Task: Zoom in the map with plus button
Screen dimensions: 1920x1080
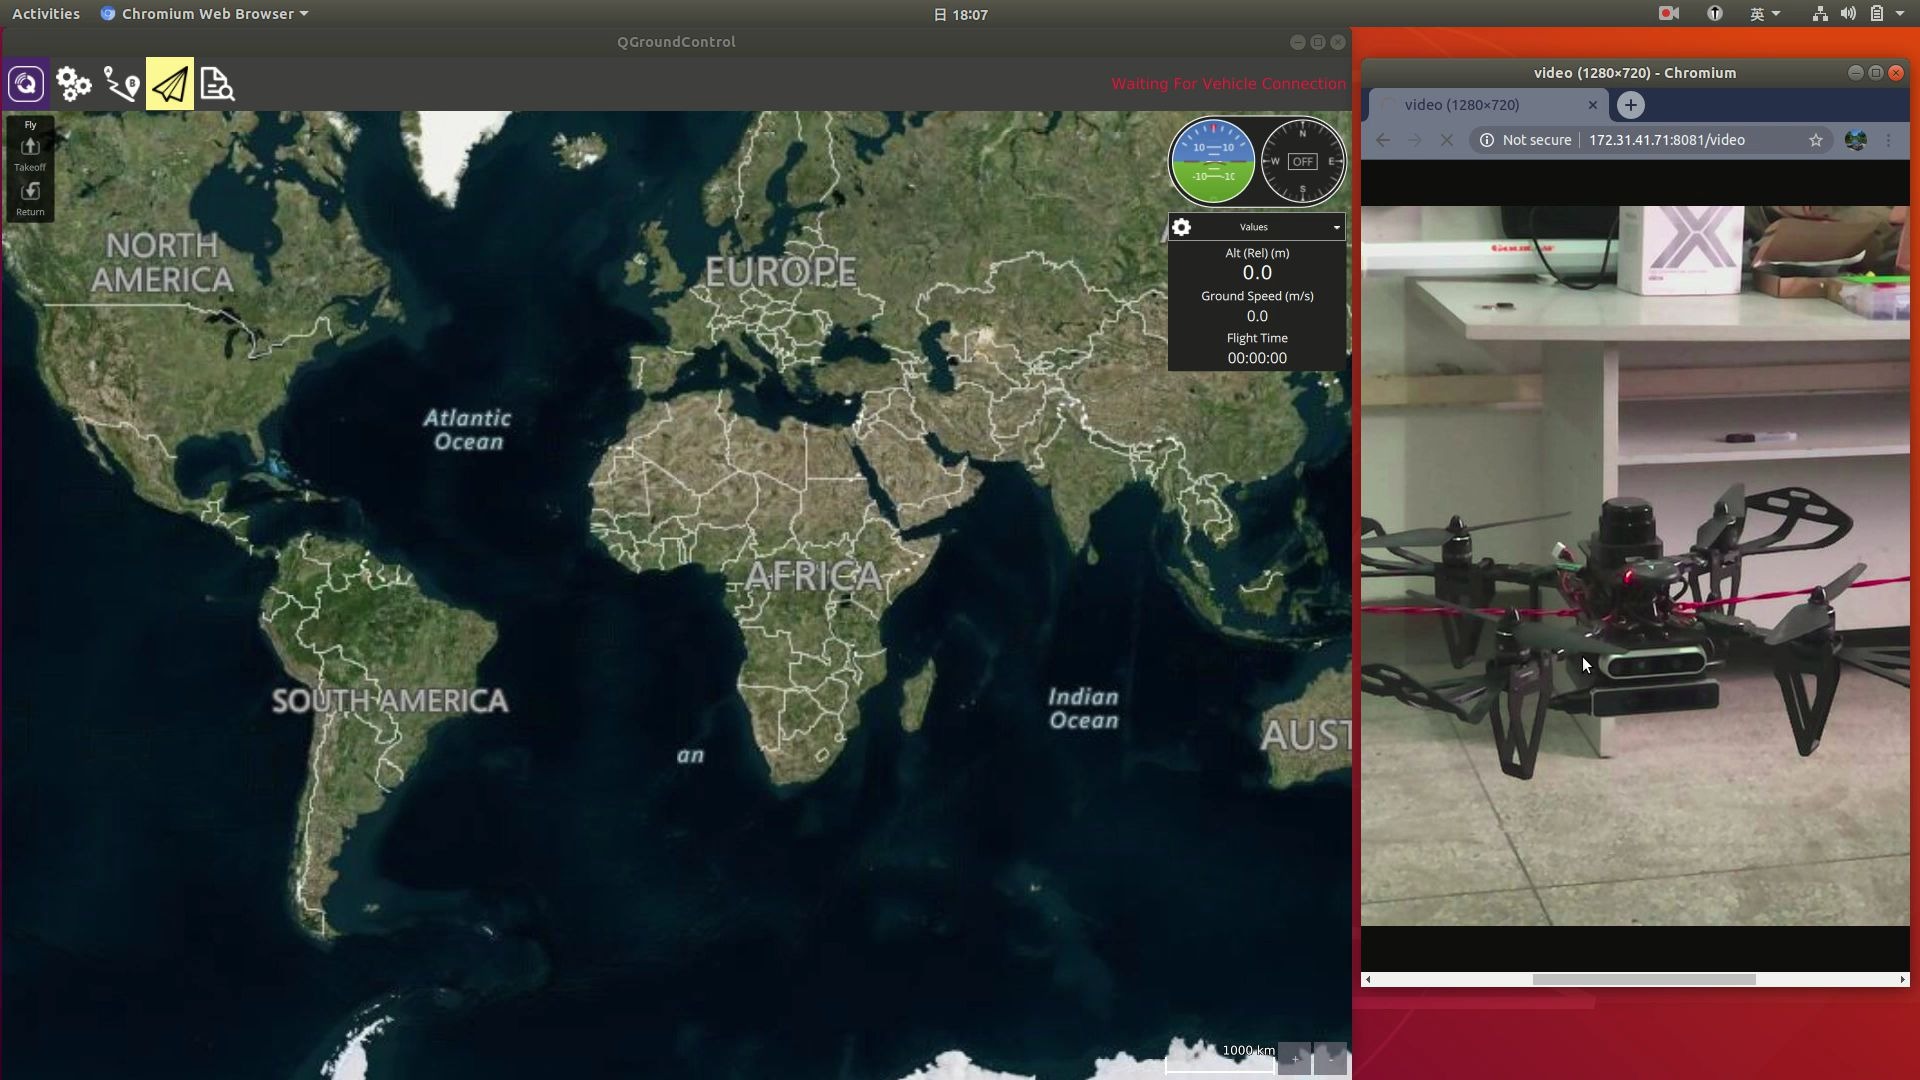Action: (x=1294, y=1059)
